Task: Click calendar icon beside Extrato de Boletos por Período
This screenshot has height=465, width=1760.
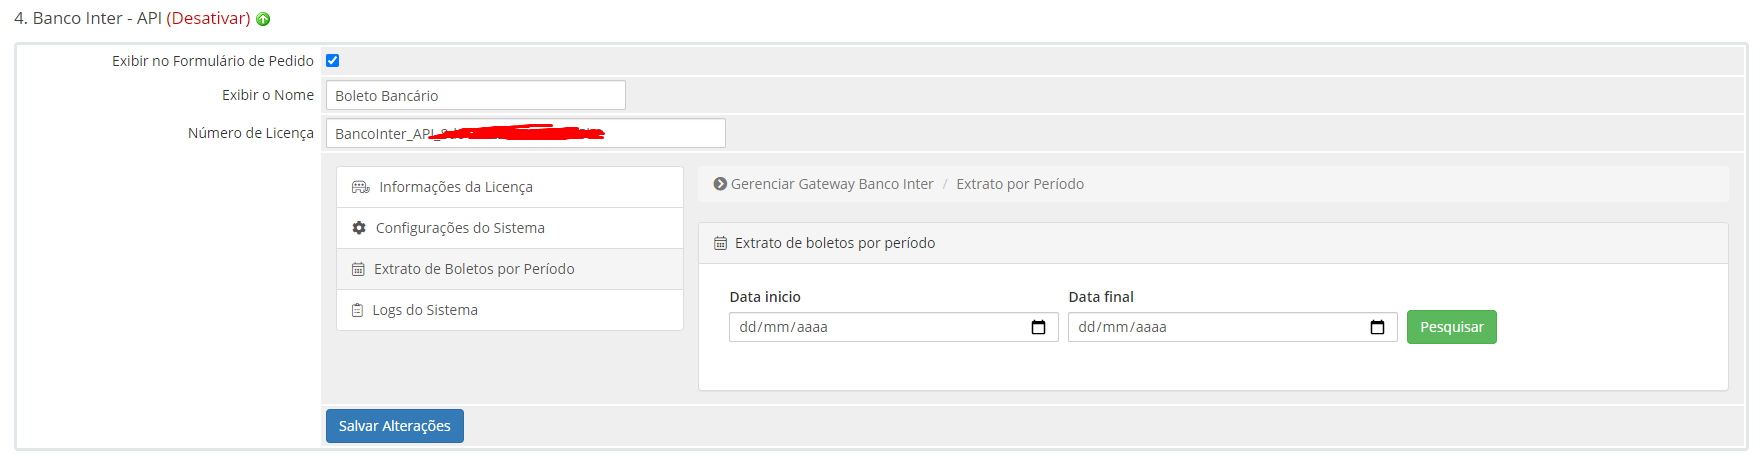Action: (358, 269)
